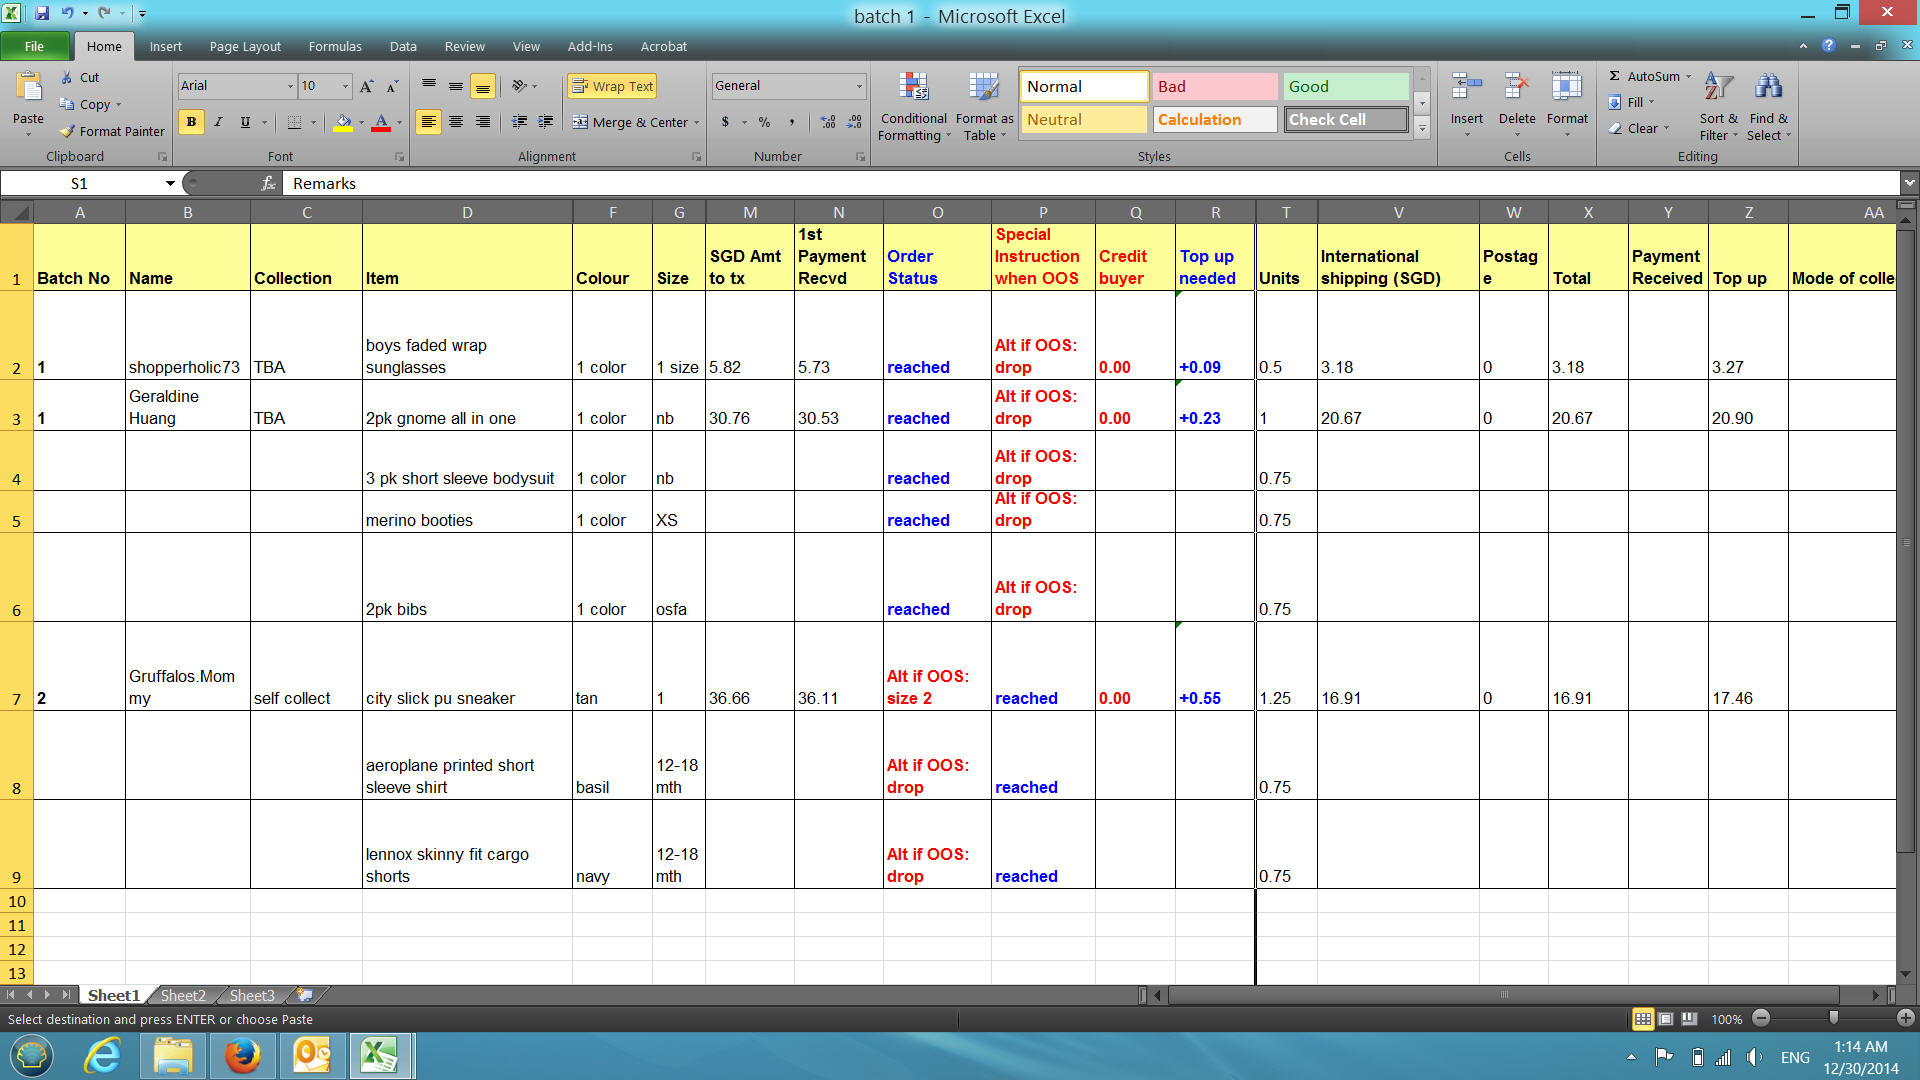
Task: Apply the Neutral cell style
Action: (x=1084, y=120)
